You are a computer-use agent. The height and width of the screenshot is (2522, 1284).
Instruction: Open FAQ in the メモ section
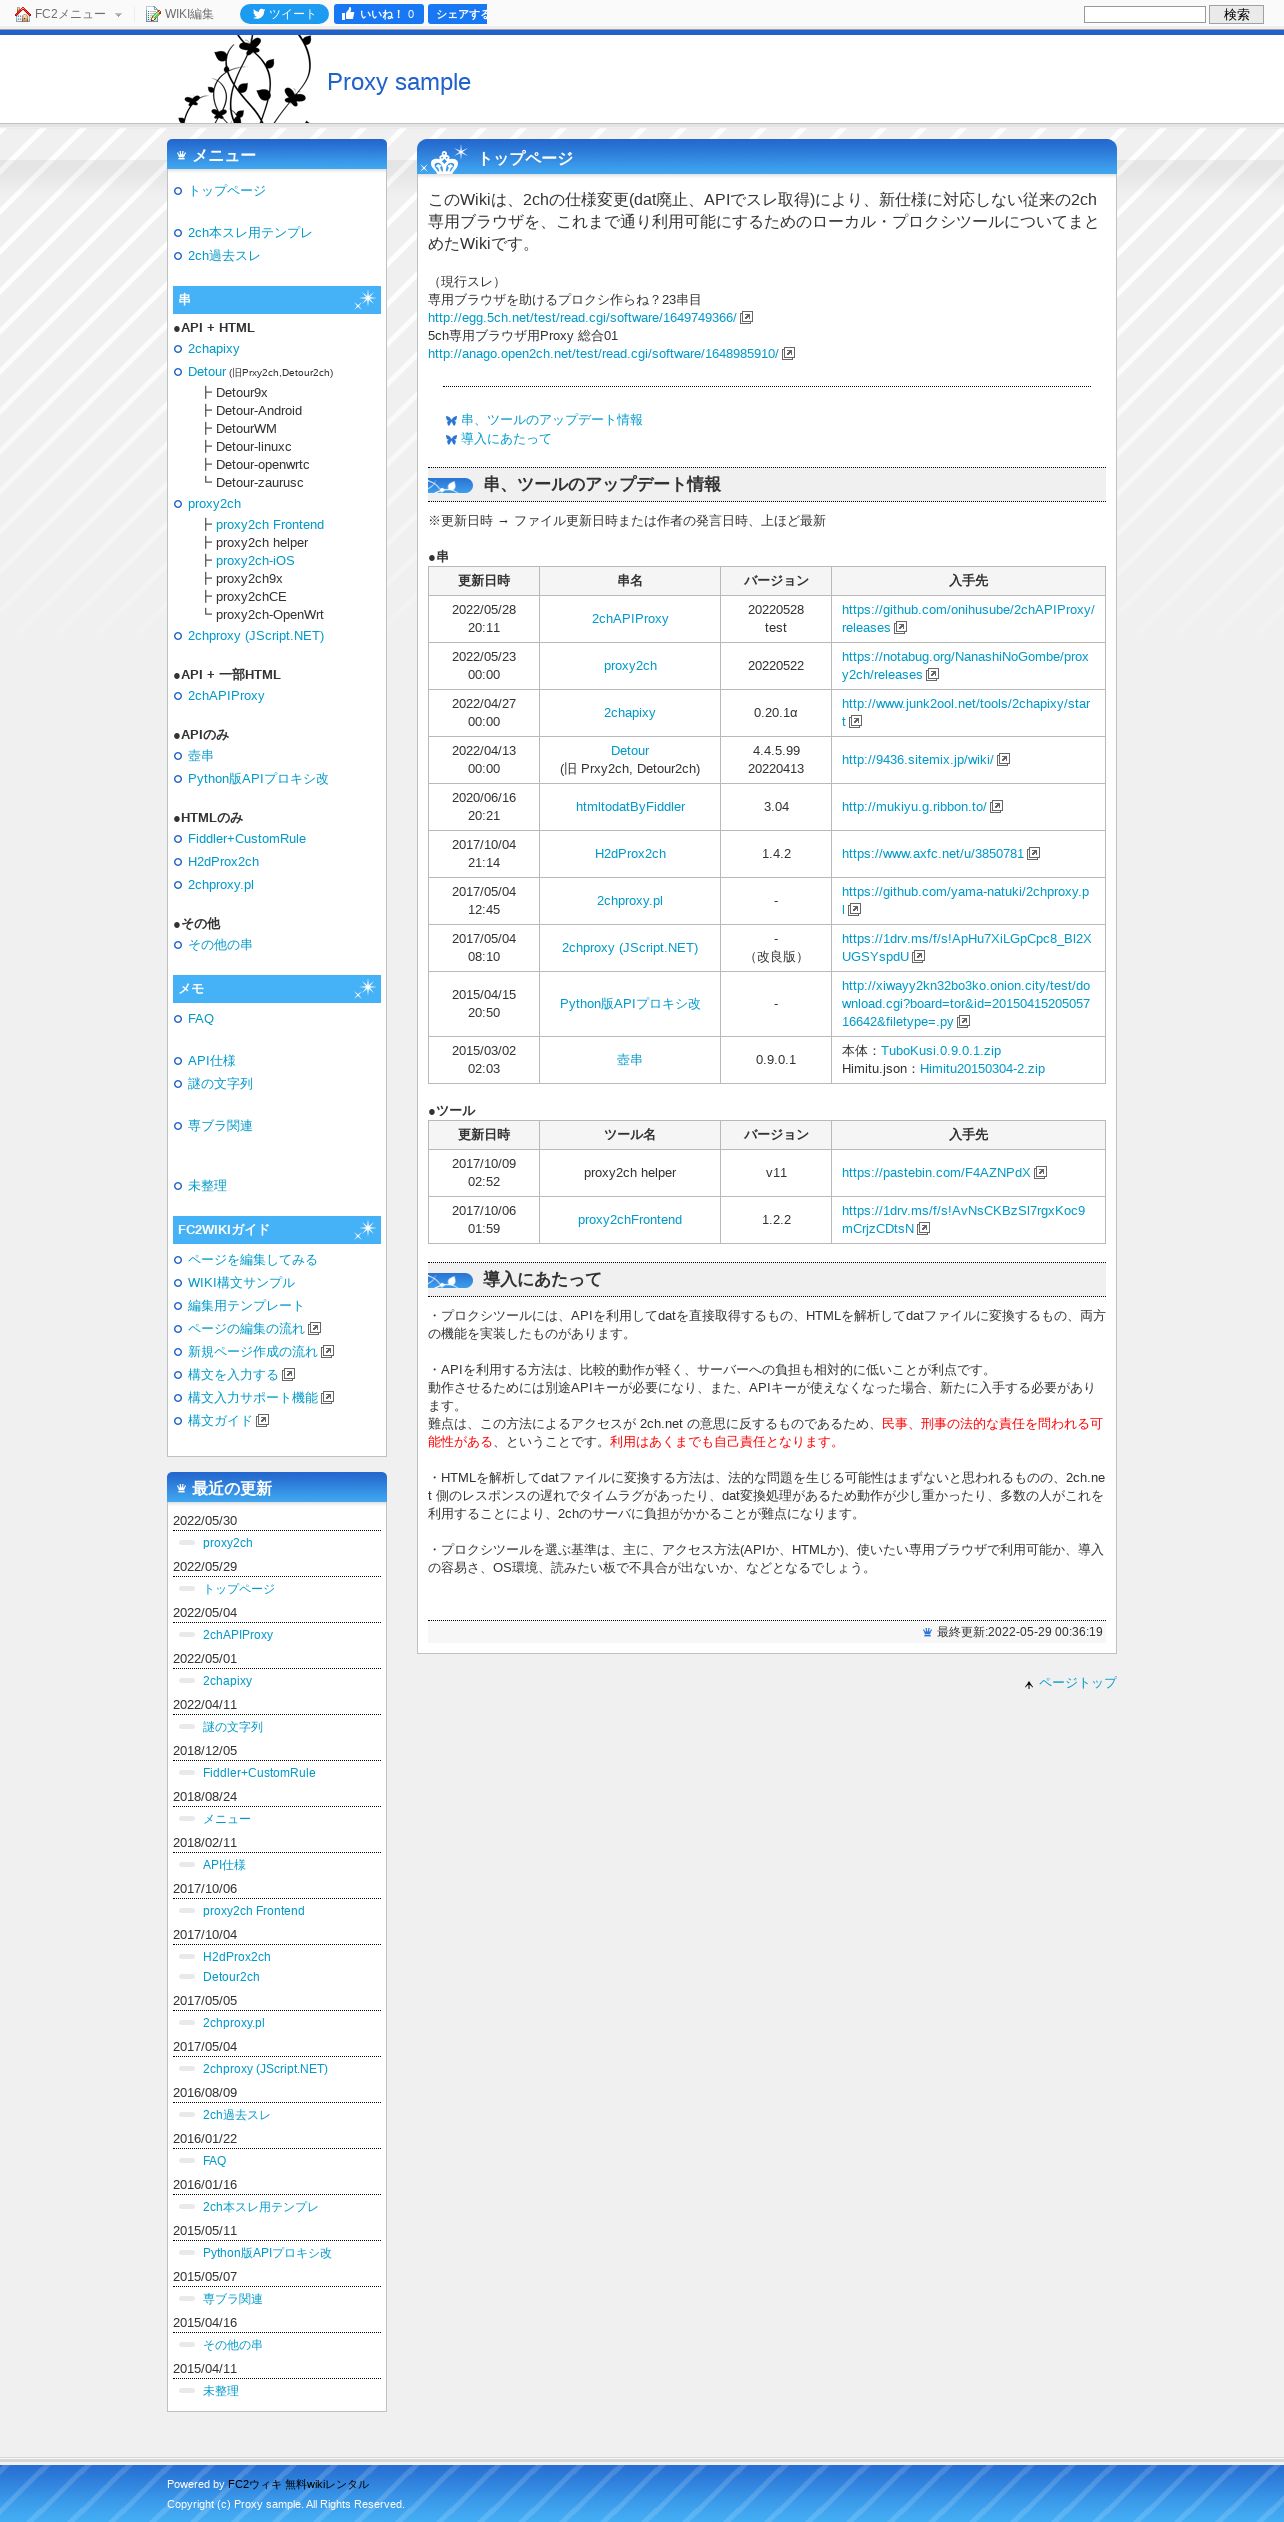[x=201, y=1019]
